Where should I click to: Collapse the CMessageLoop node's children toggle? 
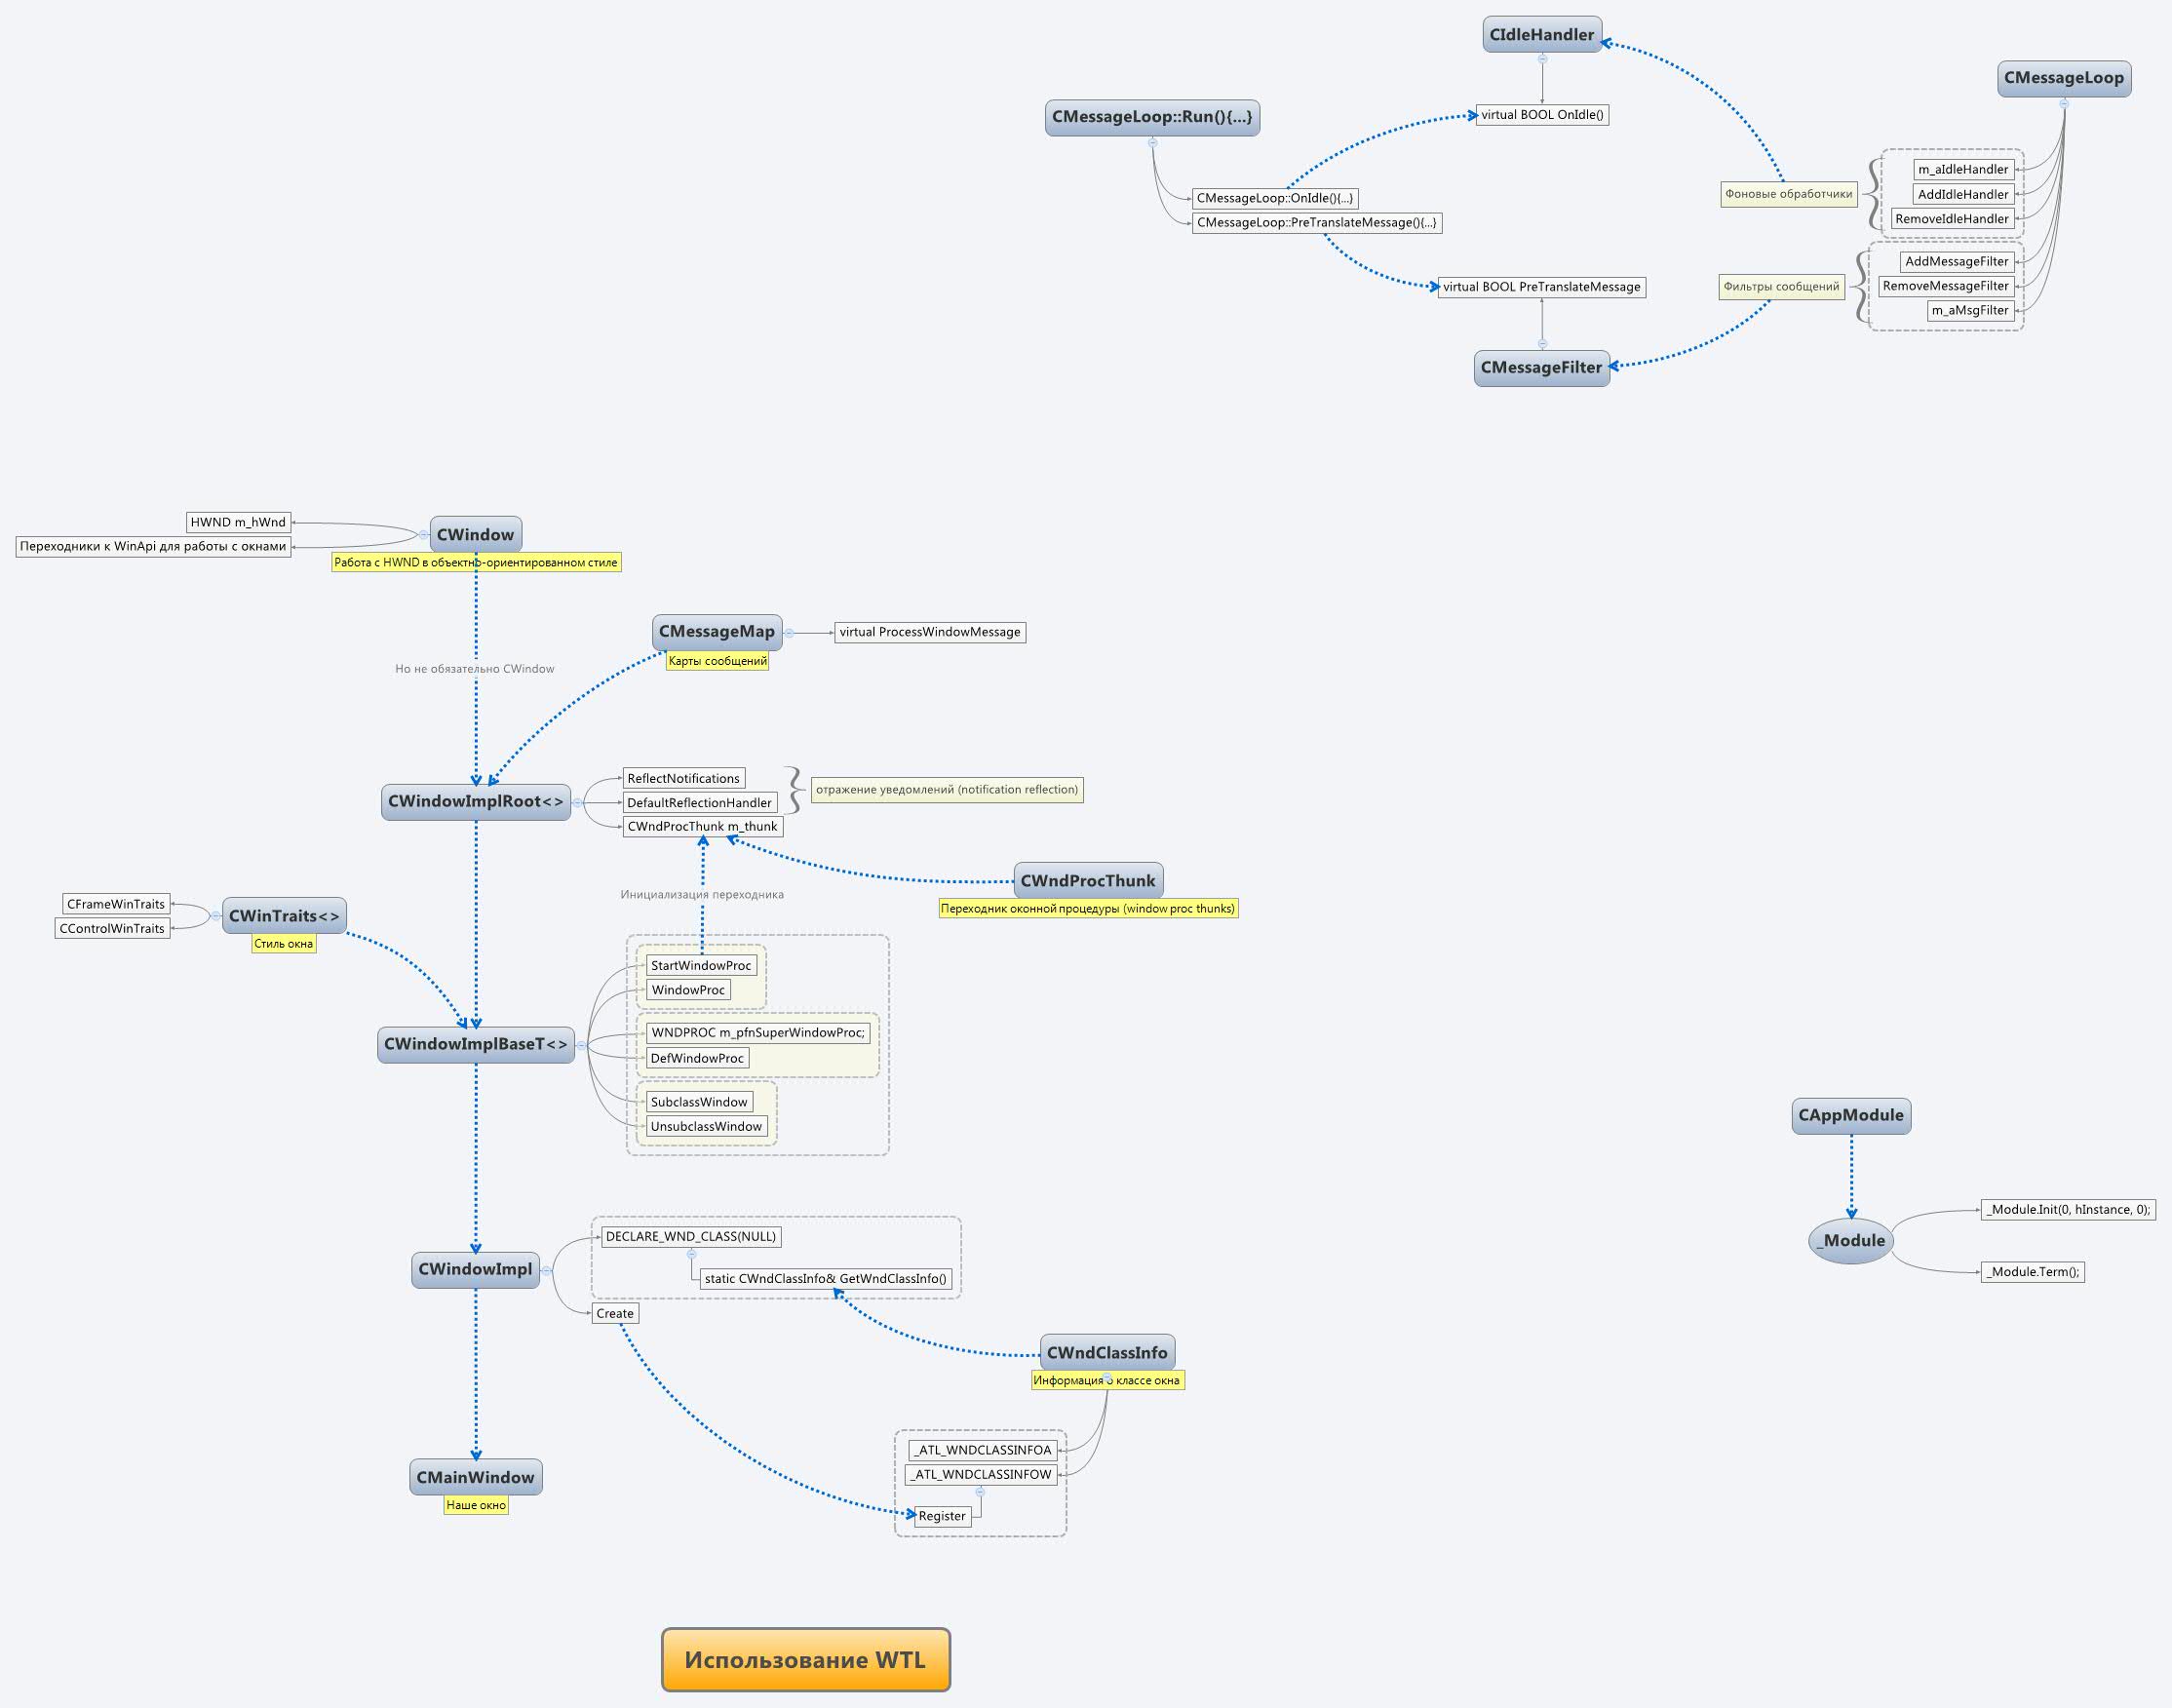tap(2064, 103)
